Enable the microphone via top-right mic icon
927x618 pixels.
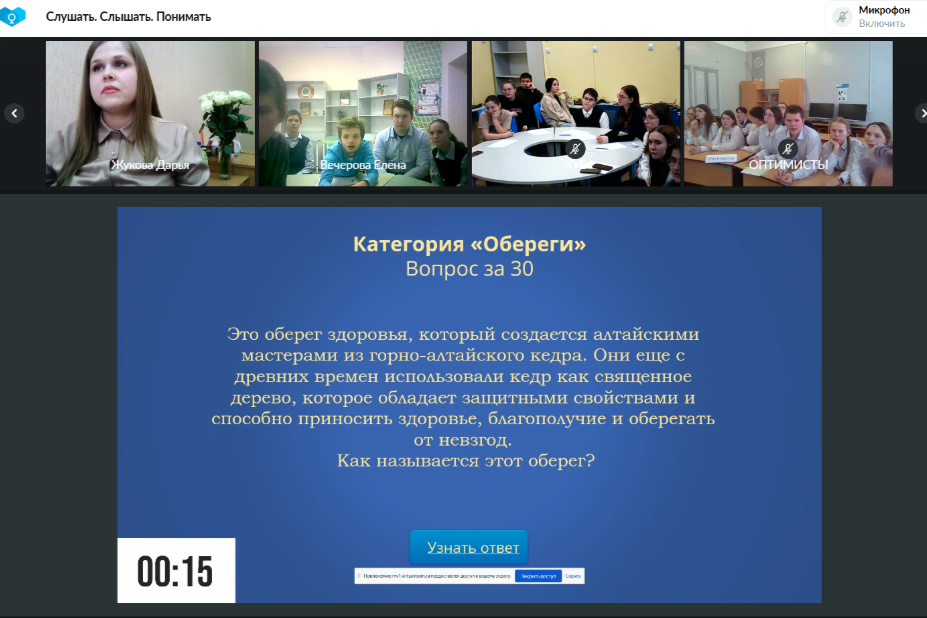(x=842, y=17)
